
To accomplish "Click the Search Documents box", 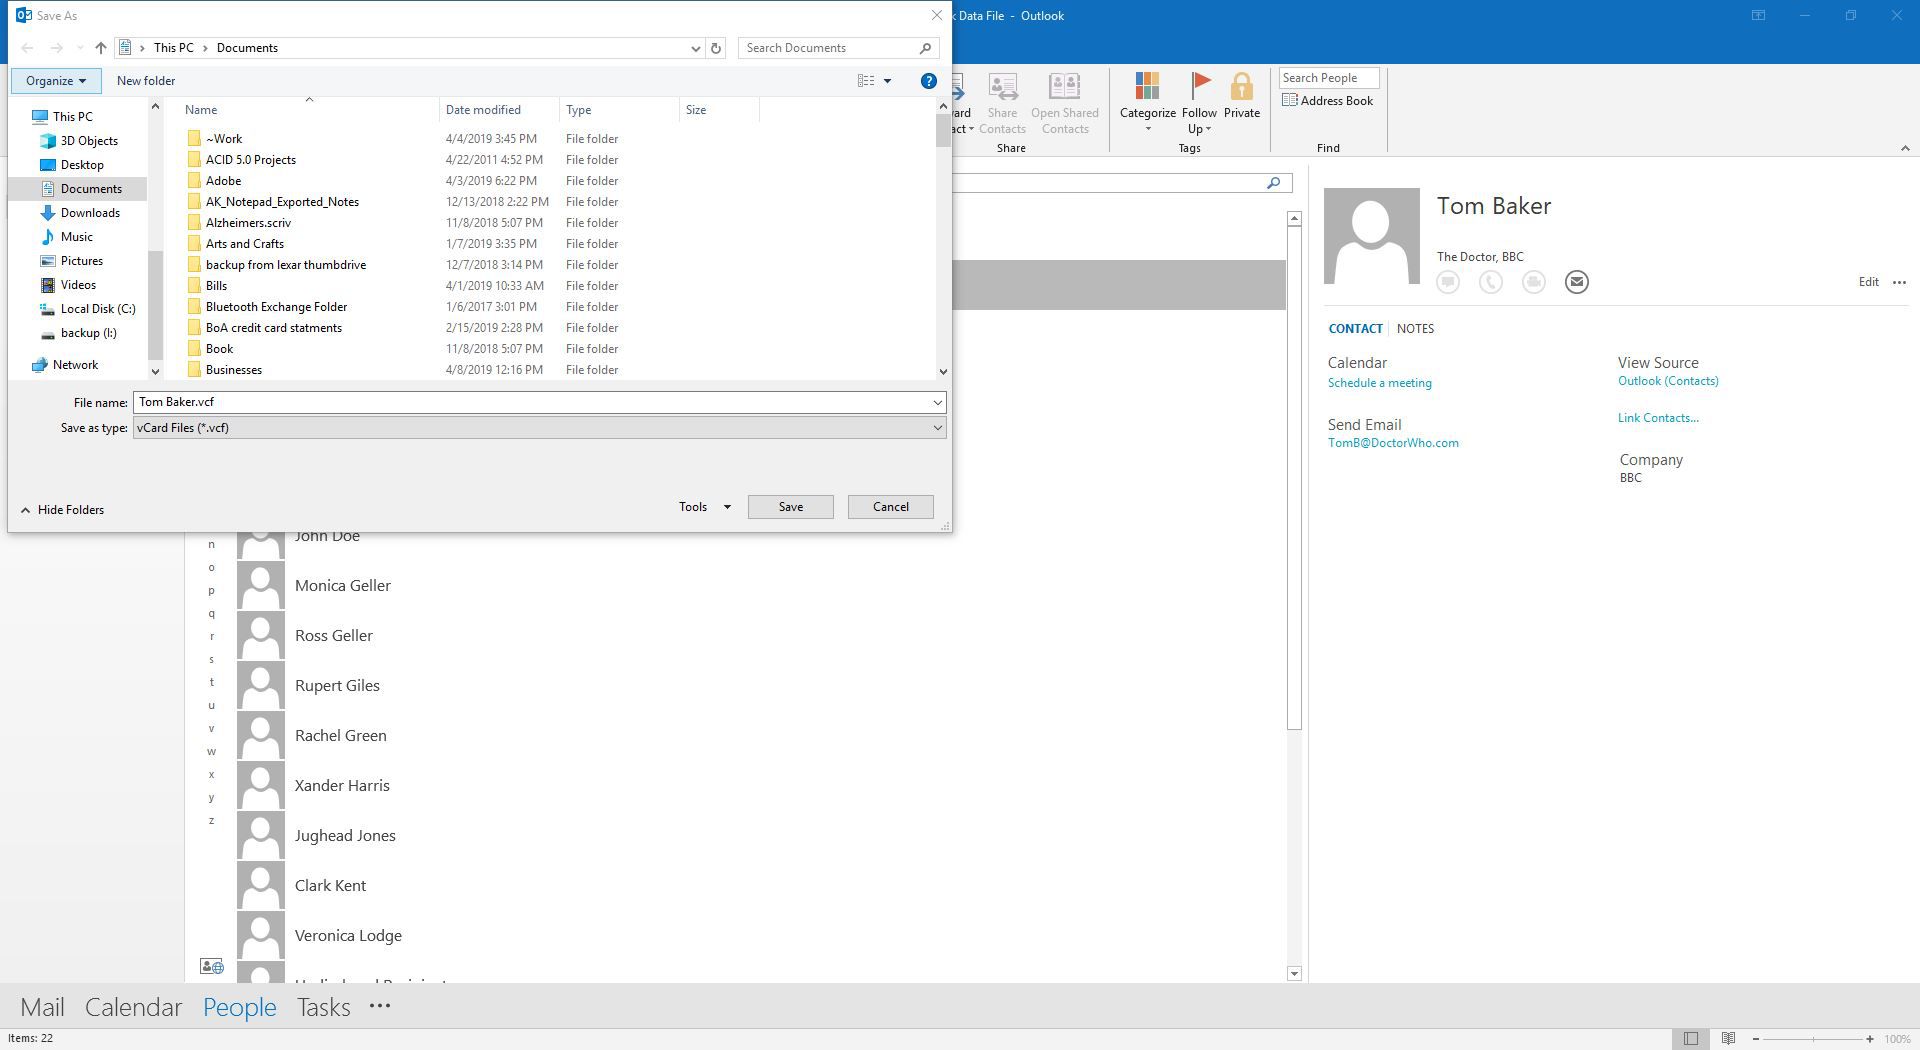I will point(838,48).
